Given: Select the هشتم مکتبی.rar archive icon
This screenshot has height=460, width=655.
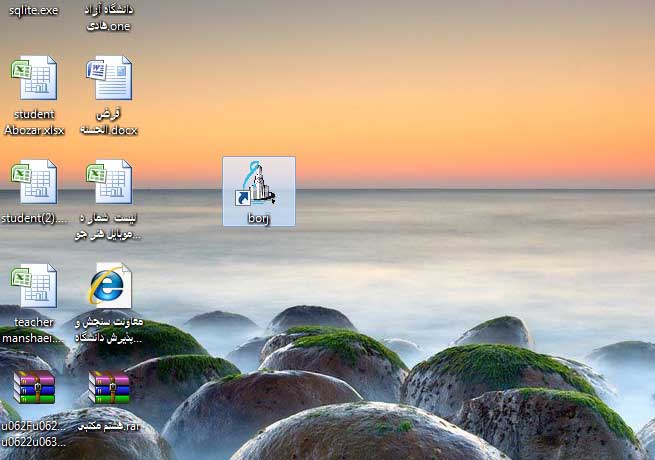Looking at the screenshot, I should [x=109, y=387].
